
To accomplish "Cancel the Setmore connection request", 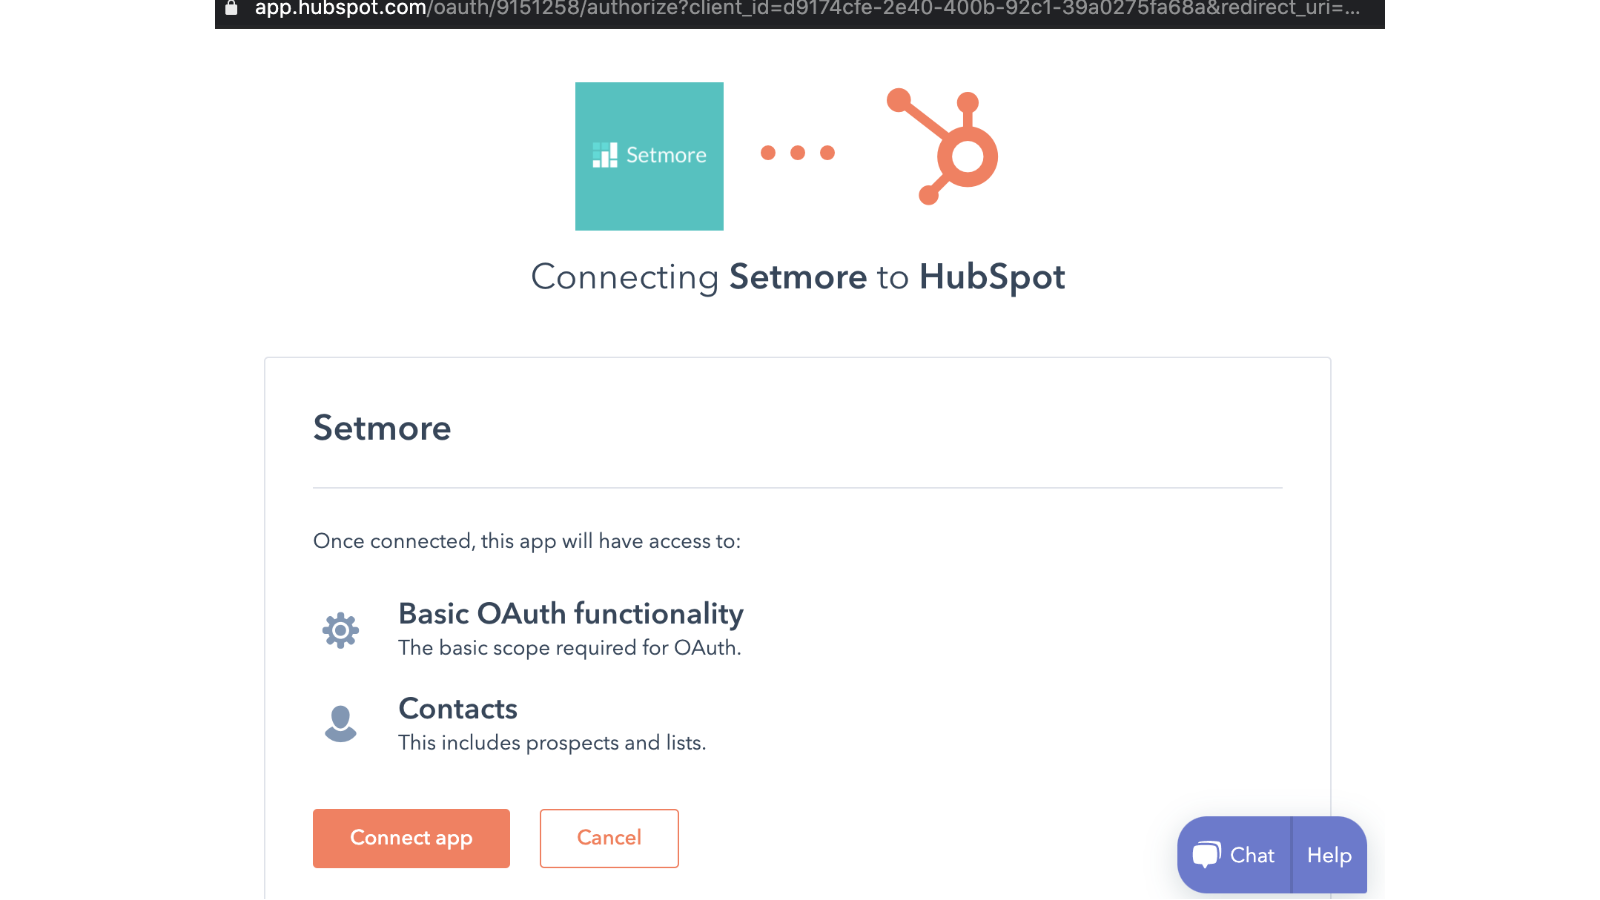I will (x=609, y=838).
